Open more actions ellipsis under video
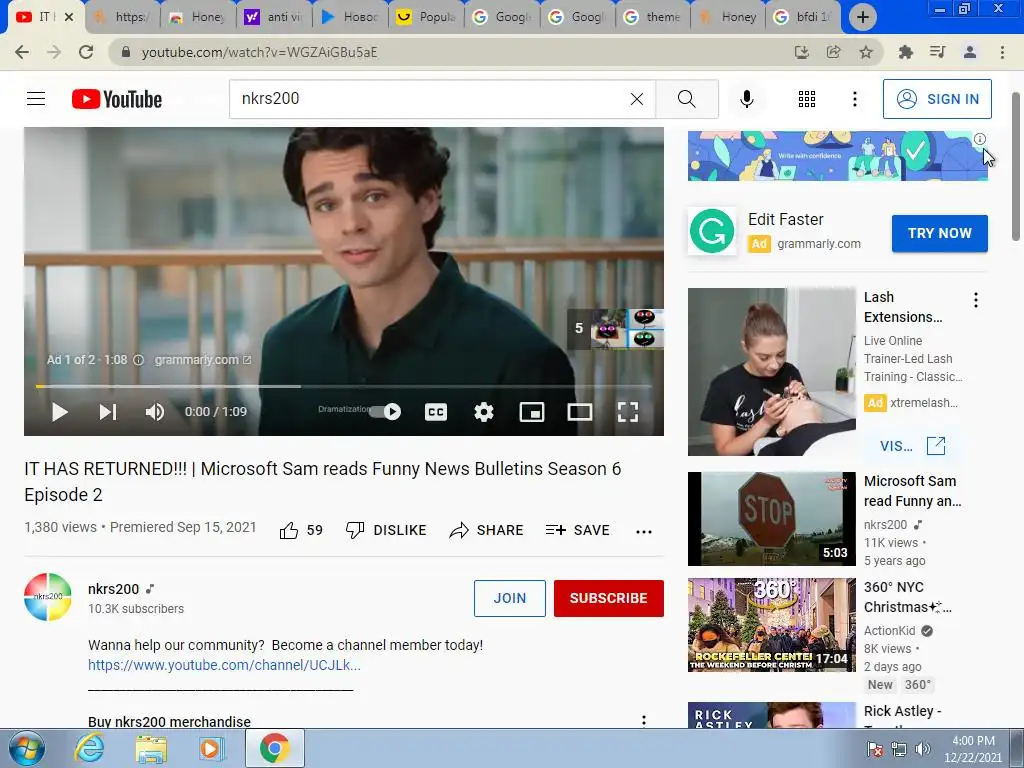This screenshot has height=768, width=1024. coord(644,532)
